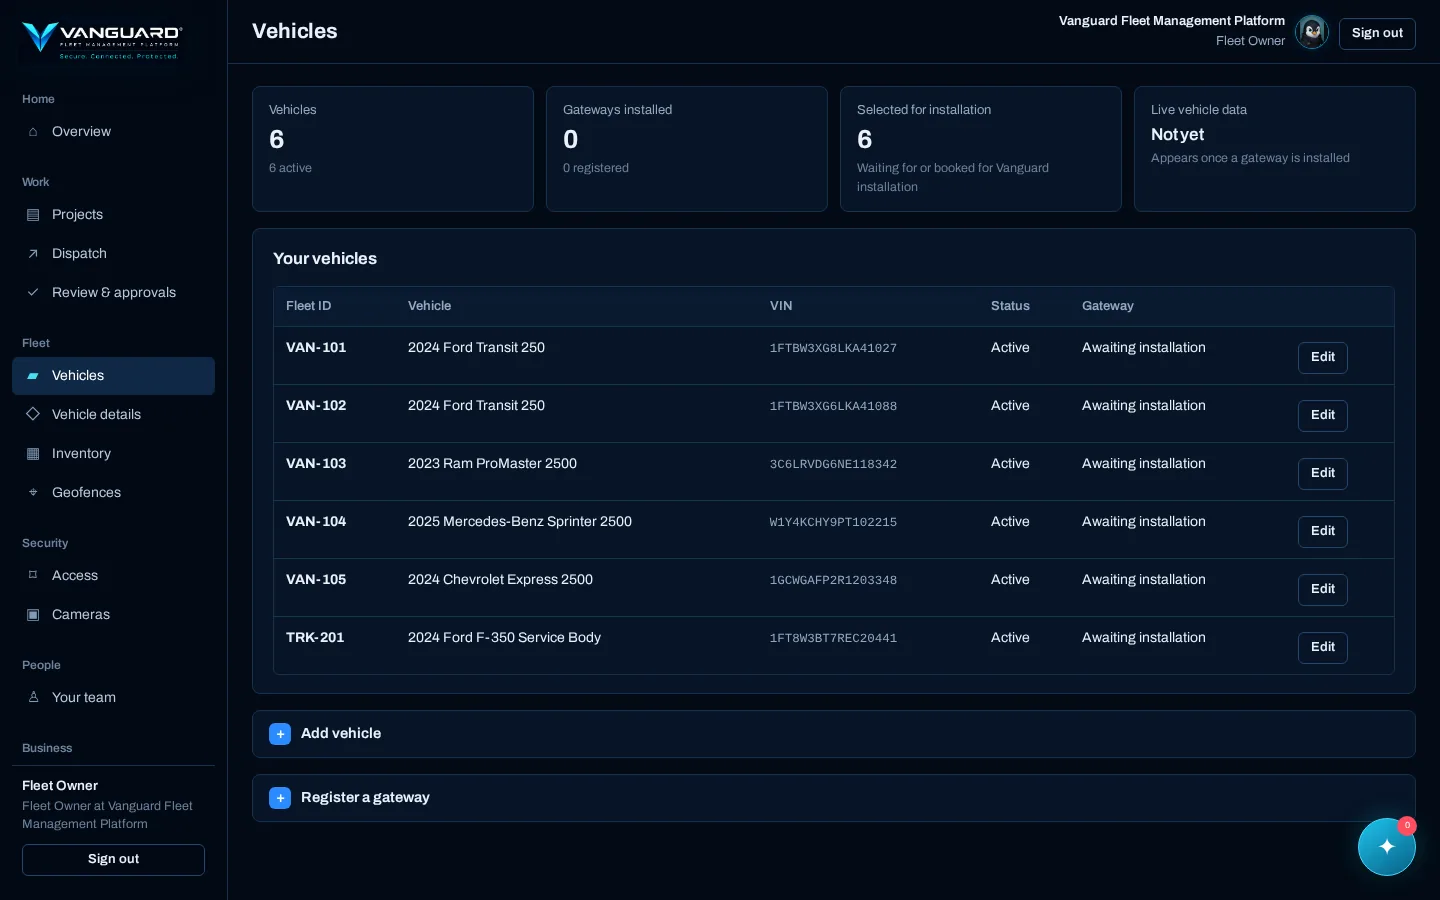The width and height of the screenshot is (1440, 900).
Task: Open Projects from the sidebar
Action: (113, 215)
